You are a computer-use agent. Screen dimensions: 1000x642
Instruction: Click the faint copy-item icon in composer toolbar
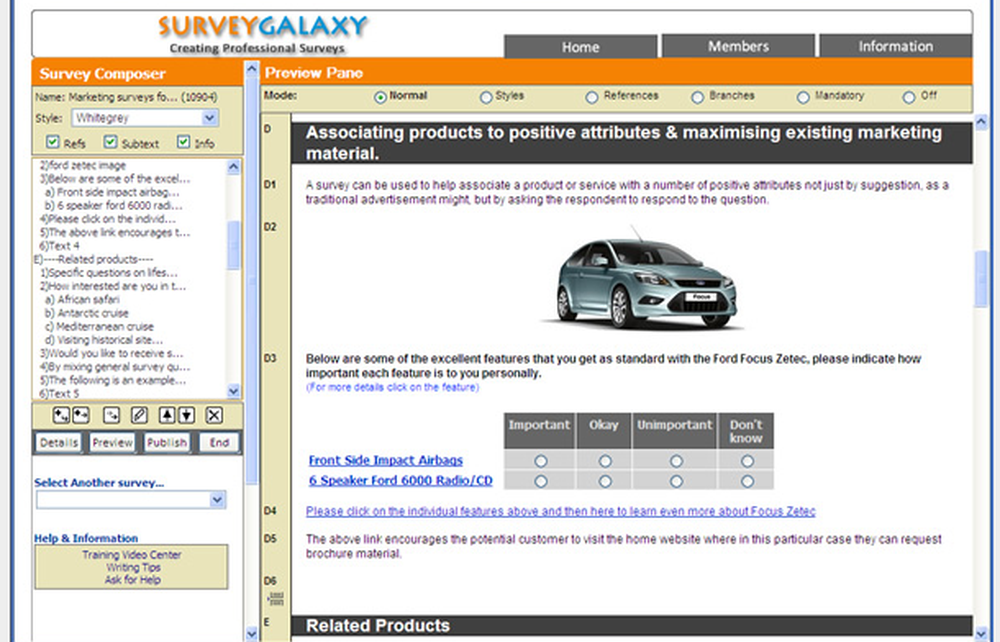111,416
